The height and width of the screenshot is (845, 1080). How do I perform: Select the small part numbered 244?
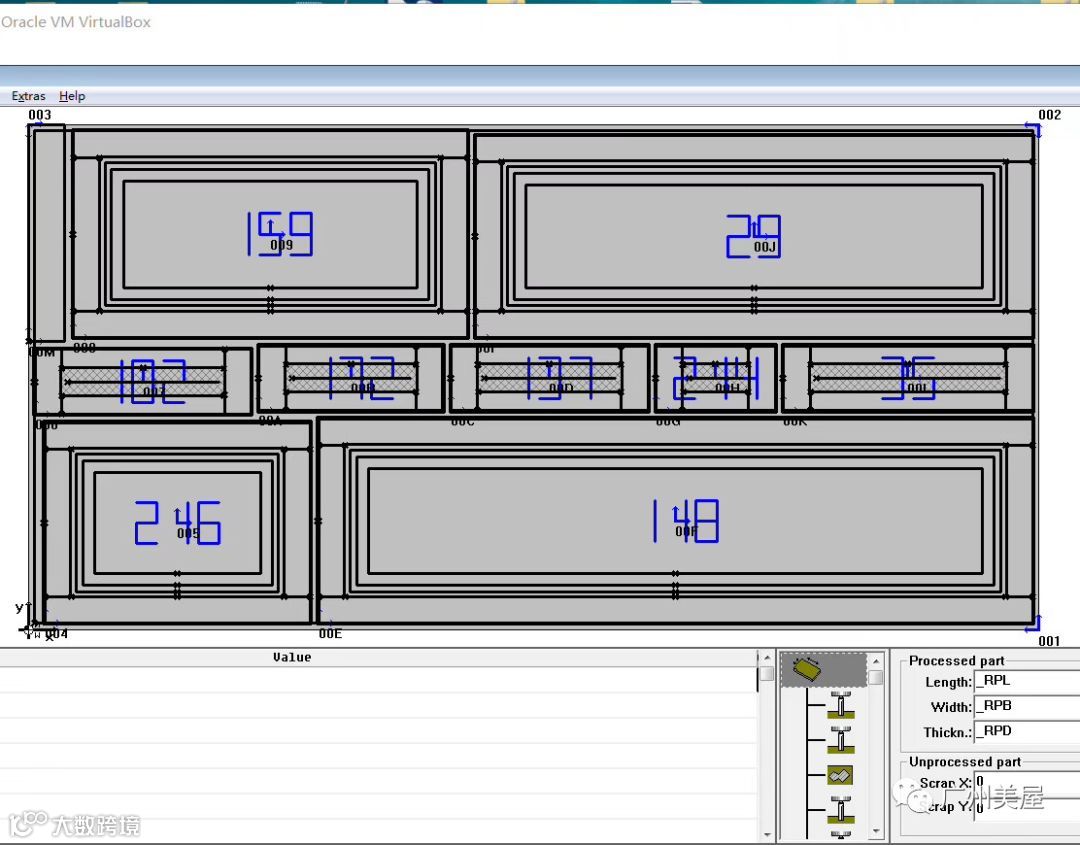pos(716,378)
